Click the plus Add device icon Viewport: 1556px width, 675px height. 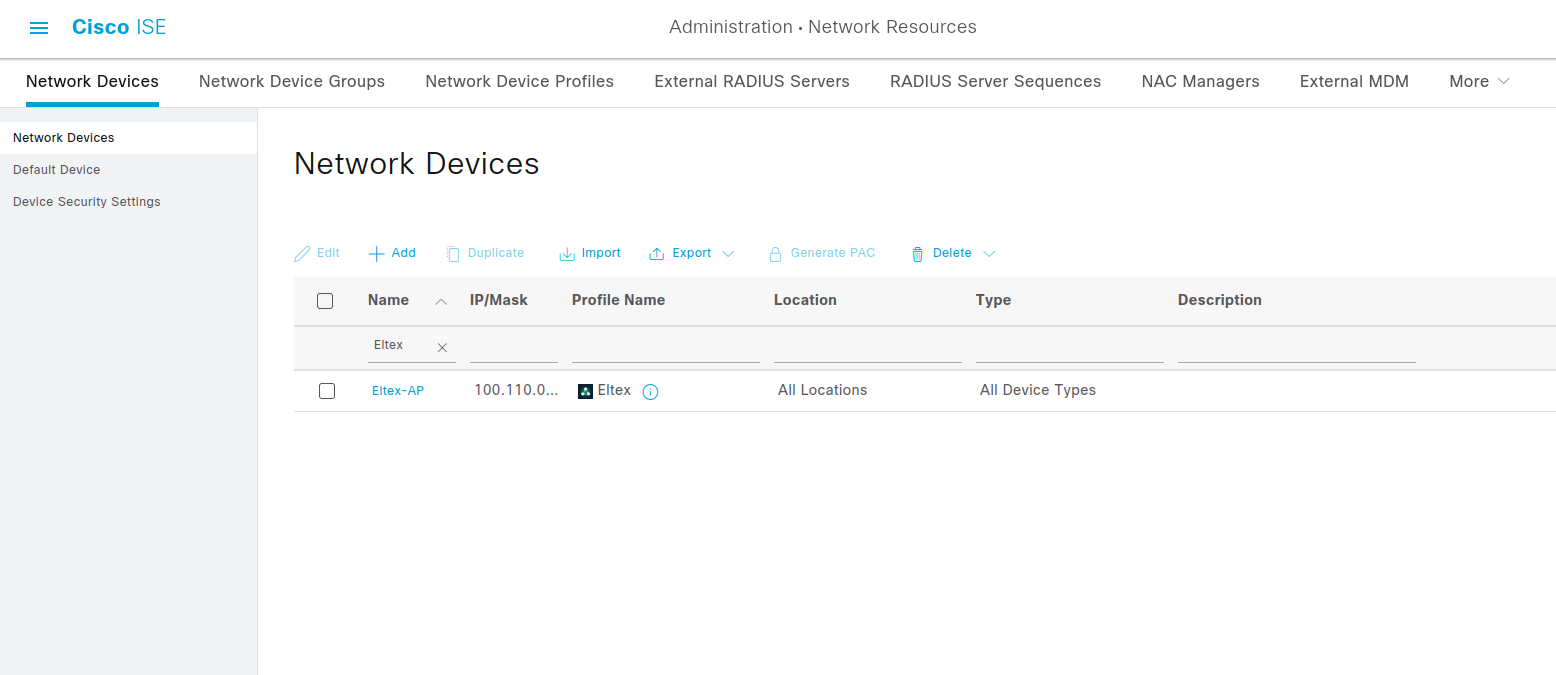pos(376,254)
